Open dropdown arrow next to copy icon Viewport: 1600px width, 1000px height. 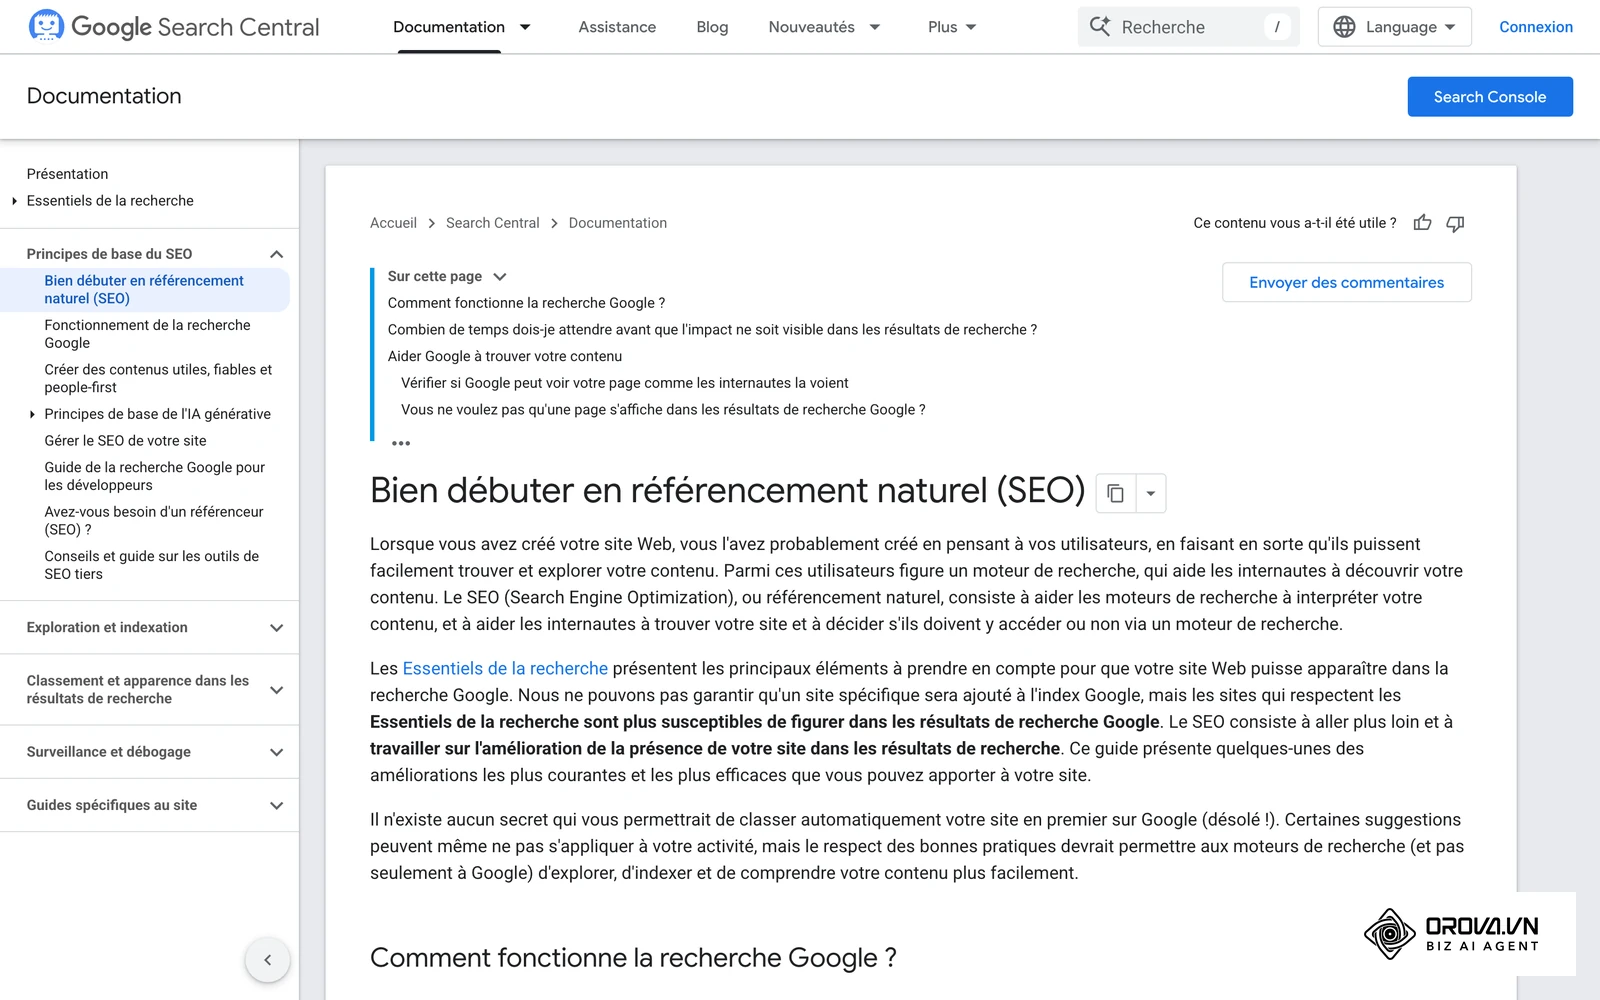click(1151, 493)
